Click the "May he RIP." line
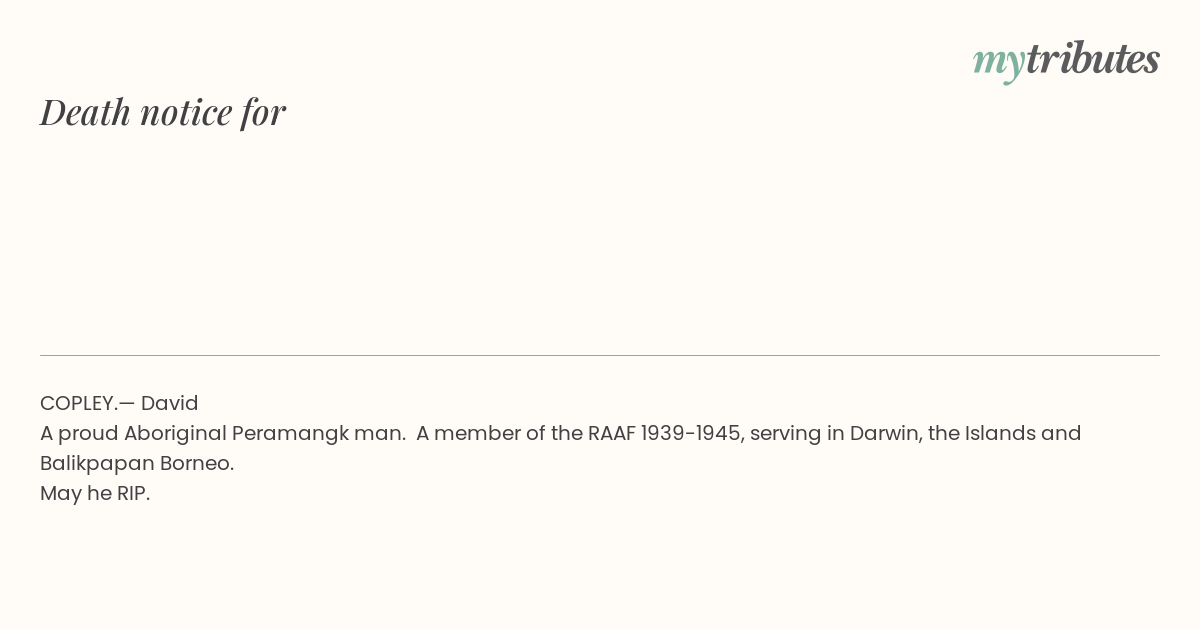 [95, 493]
